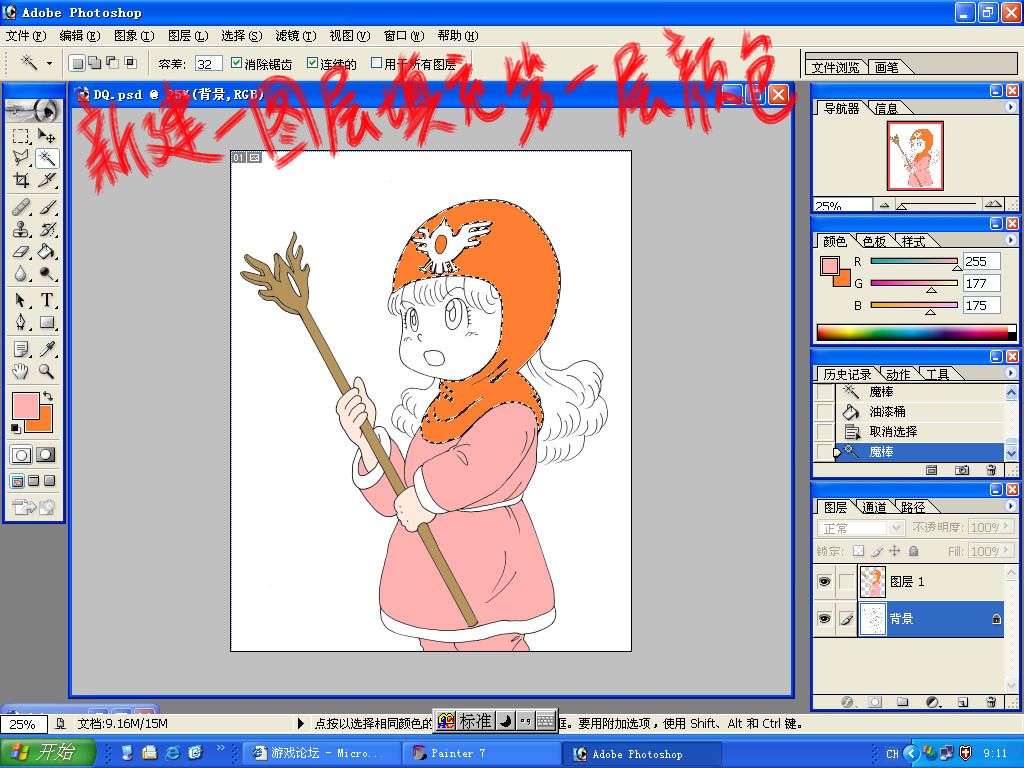Open the Color panel flyout menu arrow
This screenshot has width=1024, height=768.
click(x=1010, y=240)
